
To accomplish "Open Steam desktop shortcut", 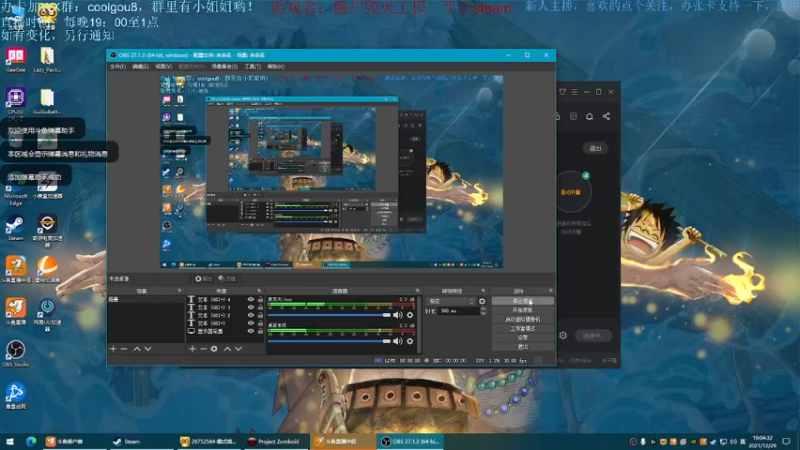I will [15, 228].
